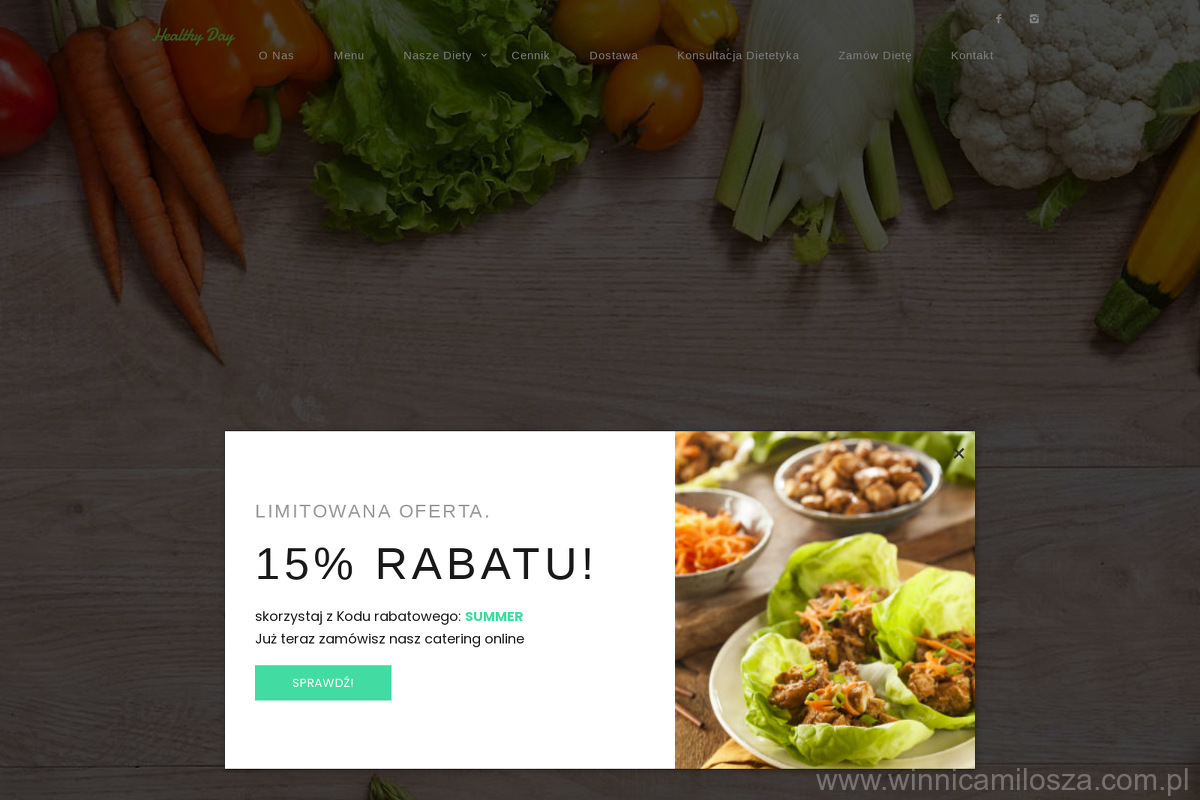1200x800 pixels.
Task: Click the LIMITOWANA OFERTA subtitle
Action: point(373,511)
